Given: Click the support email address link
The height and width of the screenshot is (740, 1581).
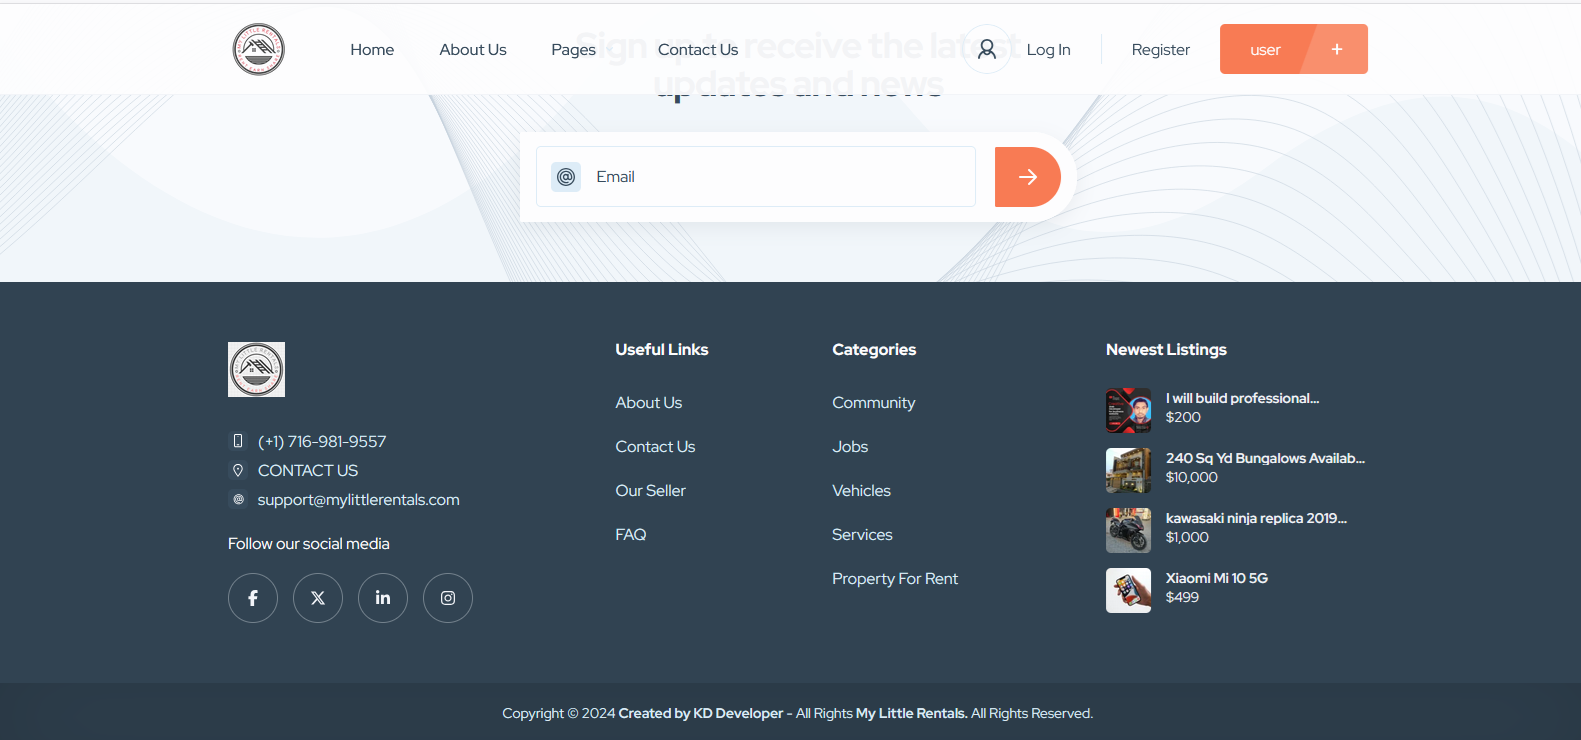Looking at the screenshot, I should pyautogui.click(x=358, y=500).
